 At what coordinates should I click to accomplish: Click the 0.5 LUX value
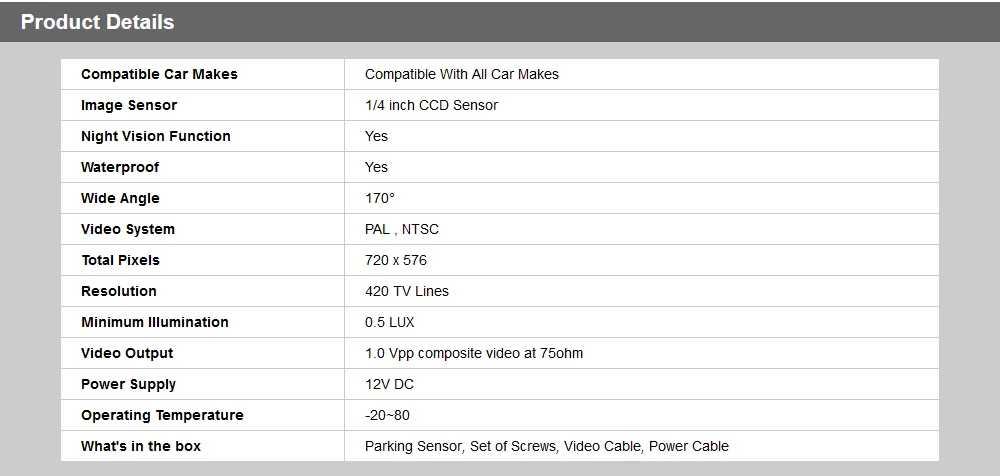[x=390, y=322]
